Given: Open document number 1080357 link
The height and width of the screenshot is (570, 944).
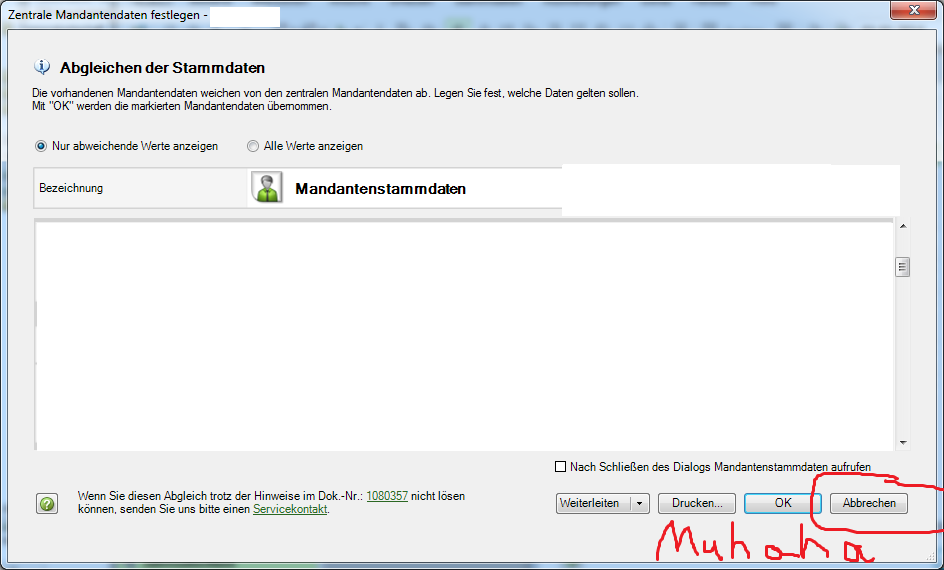Looking at the screenshot, I should pos(387,496).
